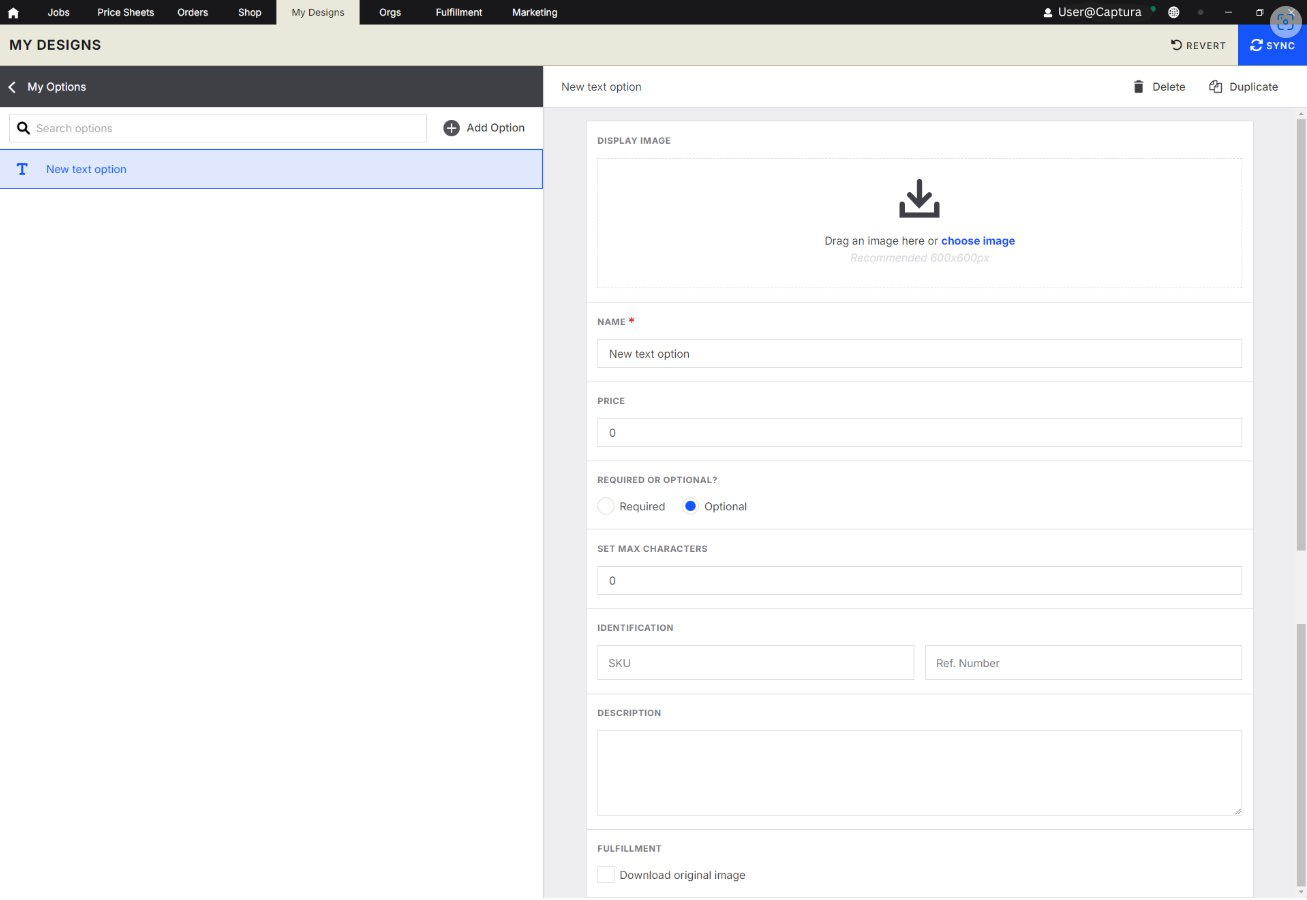
Task: Click Add Option button
Action: 484,128
